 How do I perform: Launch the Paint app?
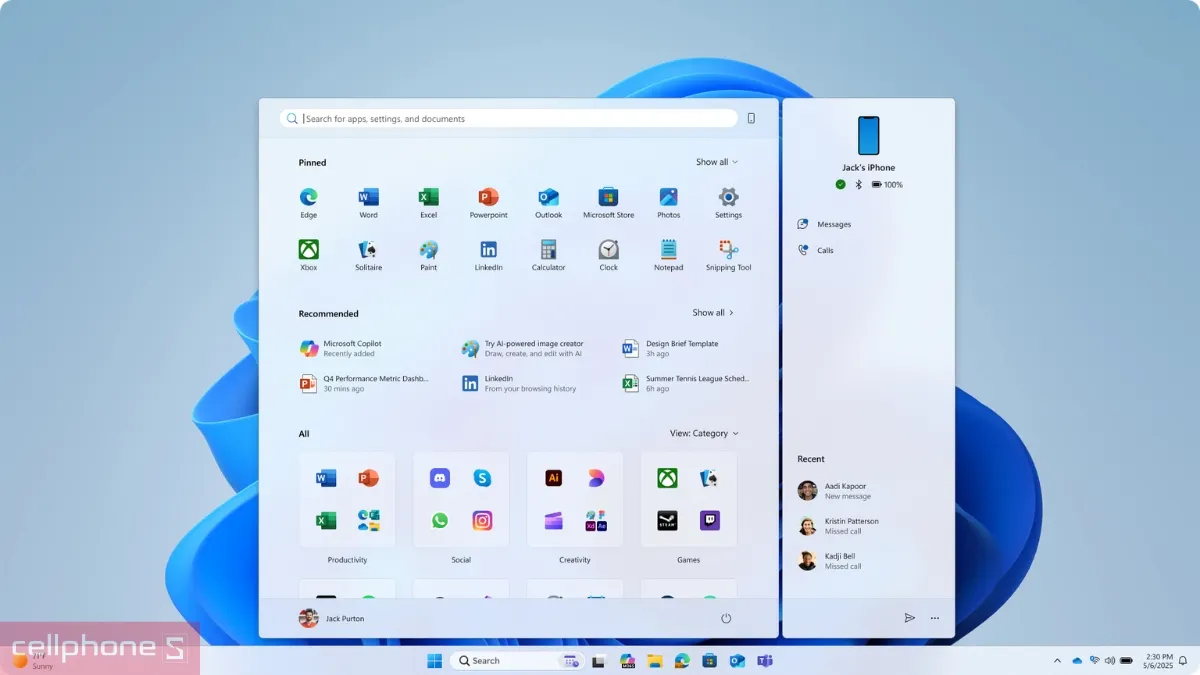[x=428, y=255]
